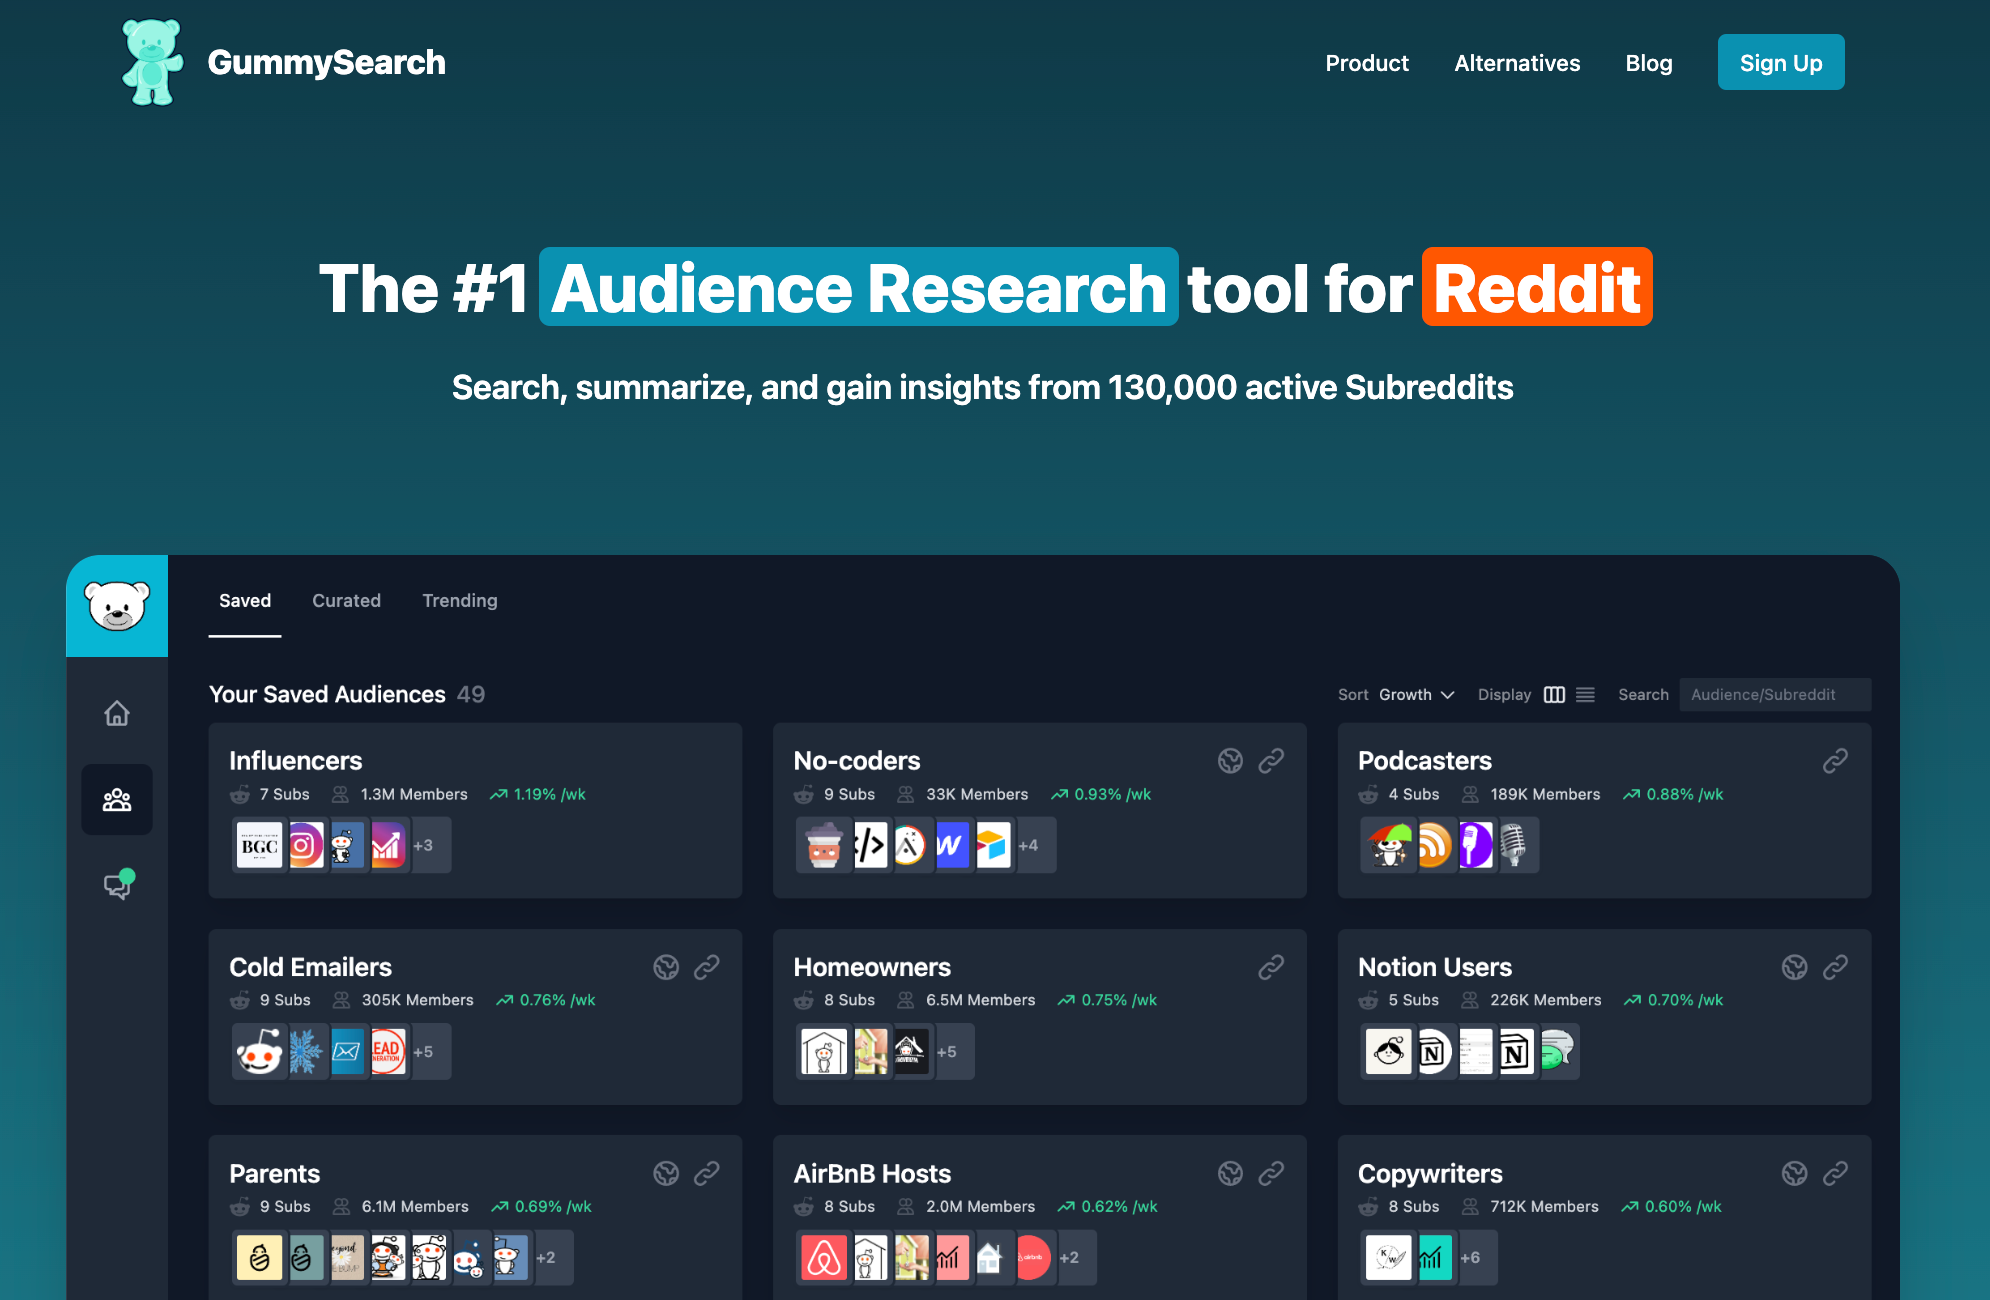Click the globe icon on No-coders card

1230,761
